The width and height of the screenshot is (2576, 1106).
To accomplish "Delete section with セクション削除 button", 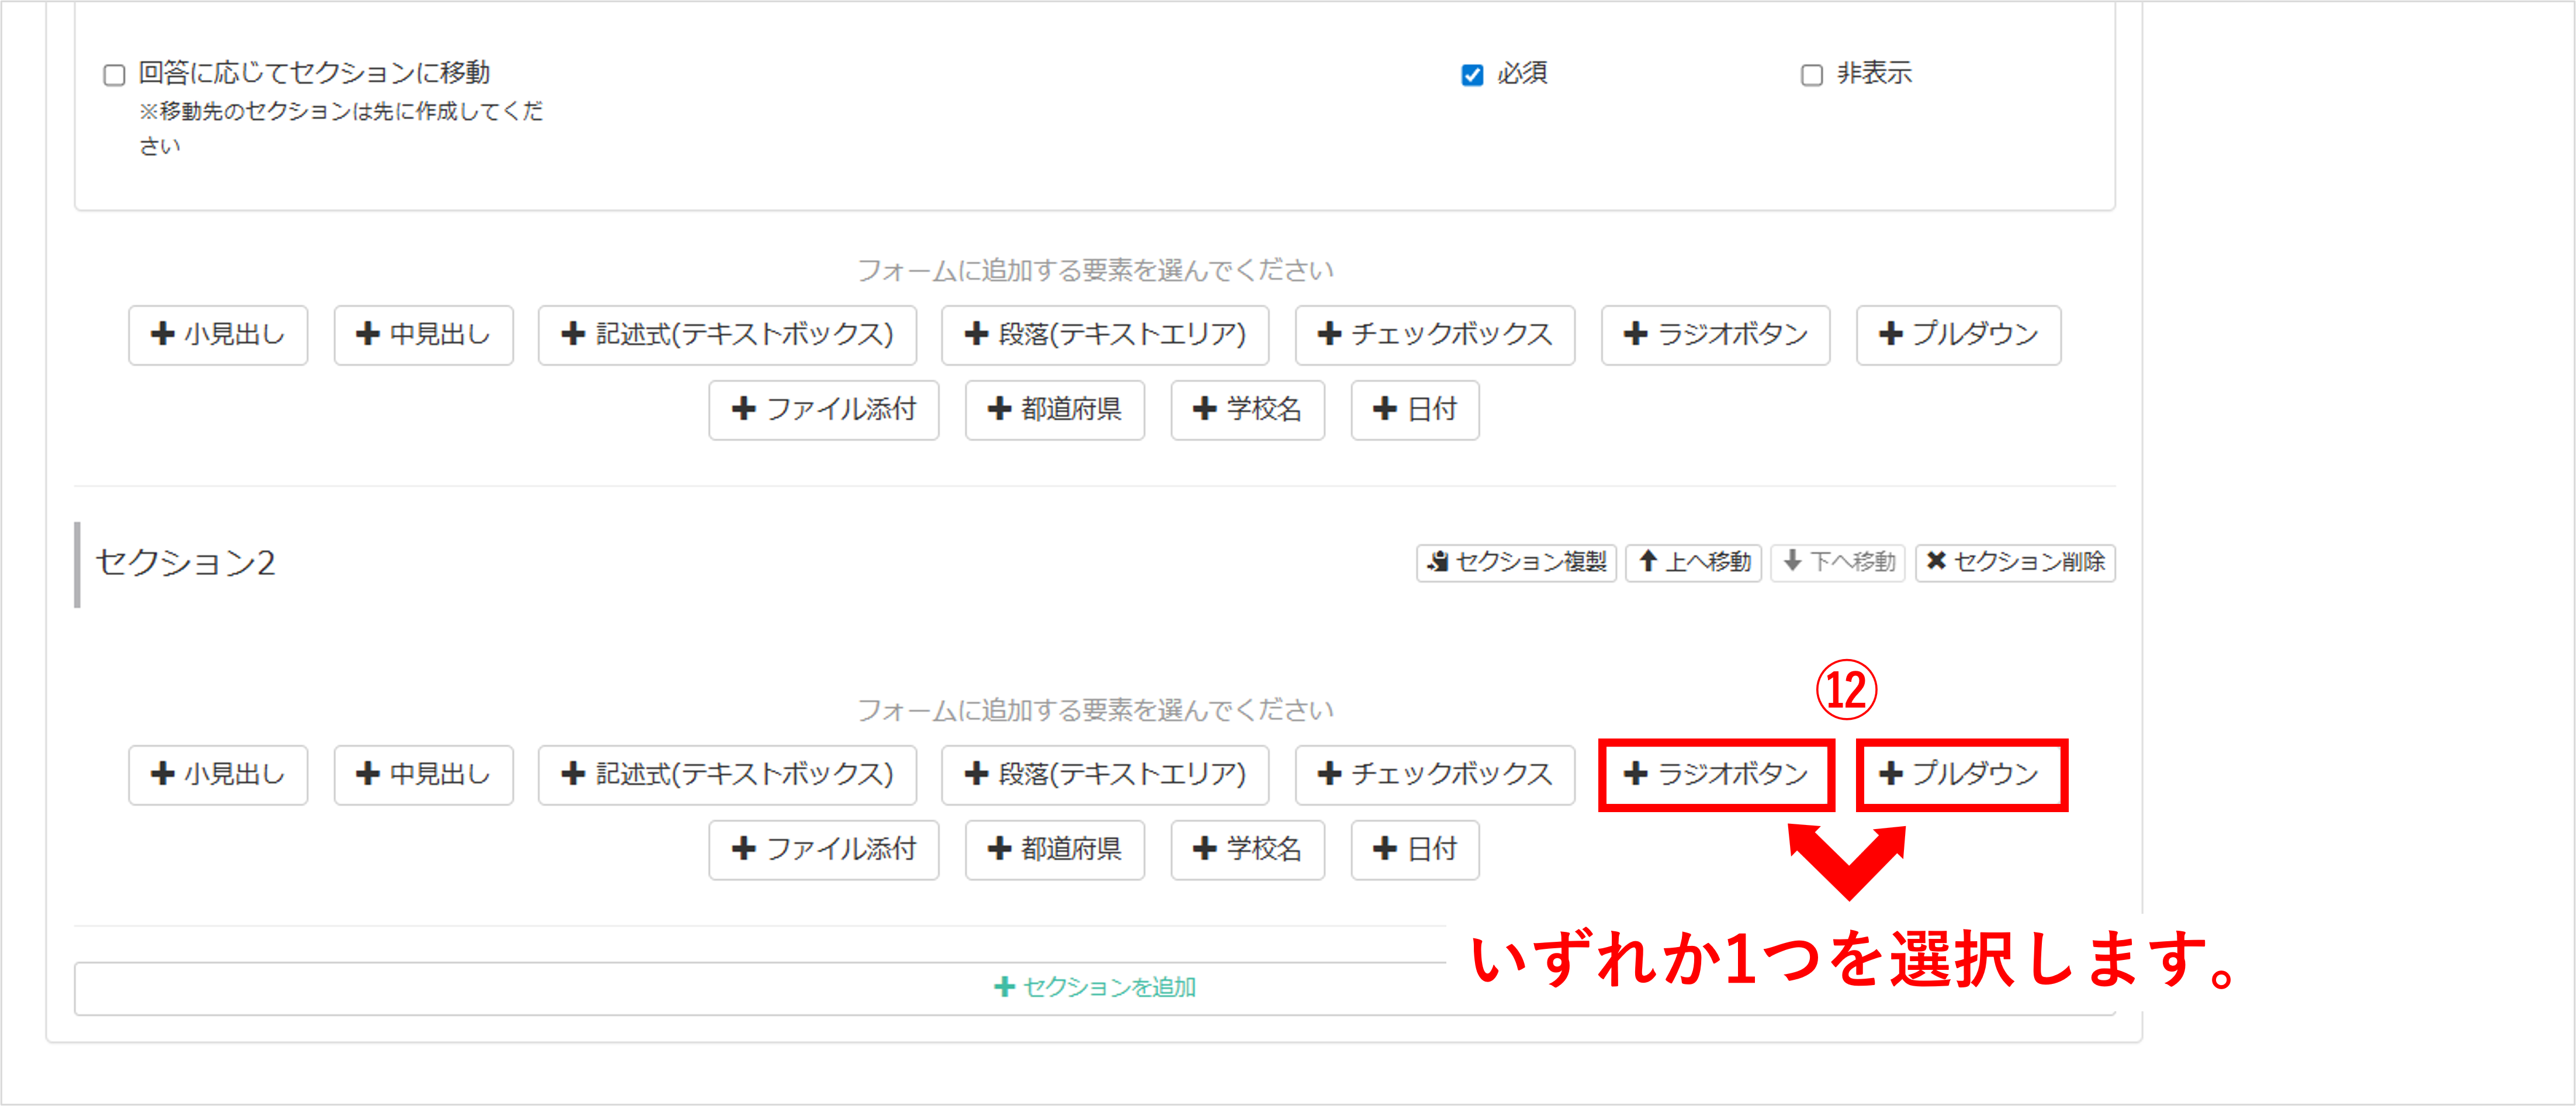I will coord(2014,562).
